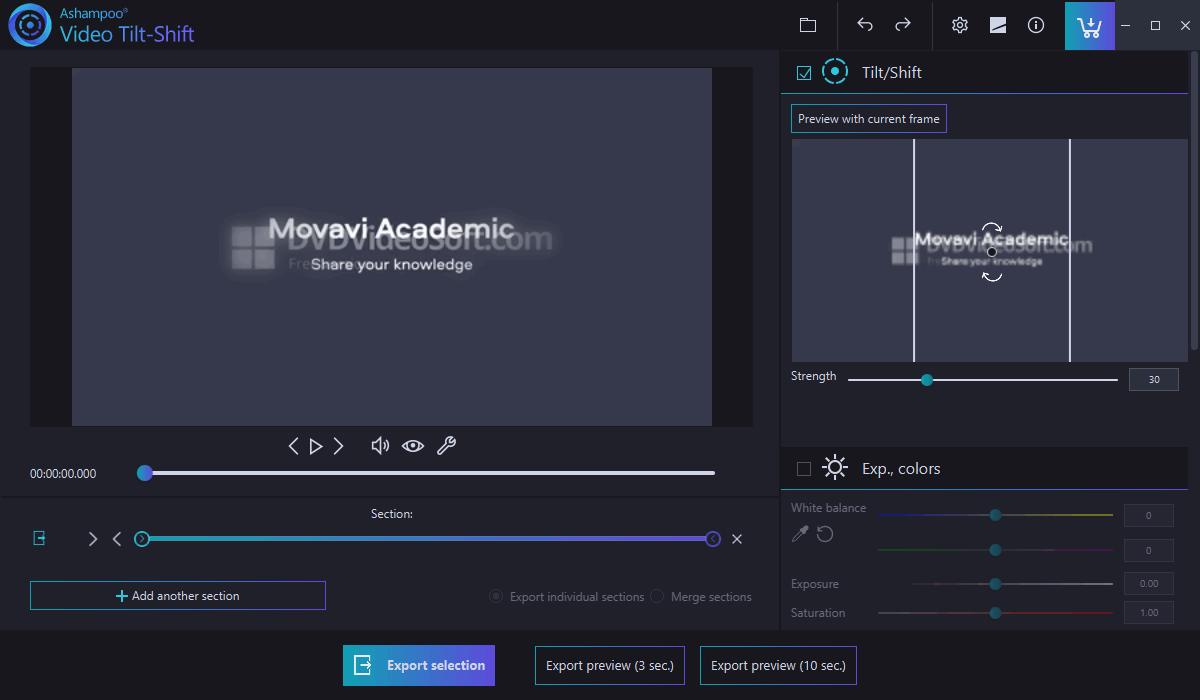Click Preview with current frame button
The width and height of the screenshot is (1200, 700).
[868, 118]
